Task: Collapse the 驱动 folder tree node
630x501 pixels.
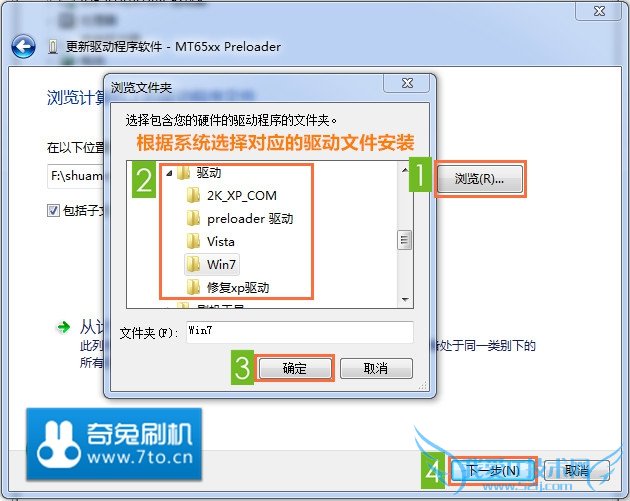Action: (x=169, y=173)
